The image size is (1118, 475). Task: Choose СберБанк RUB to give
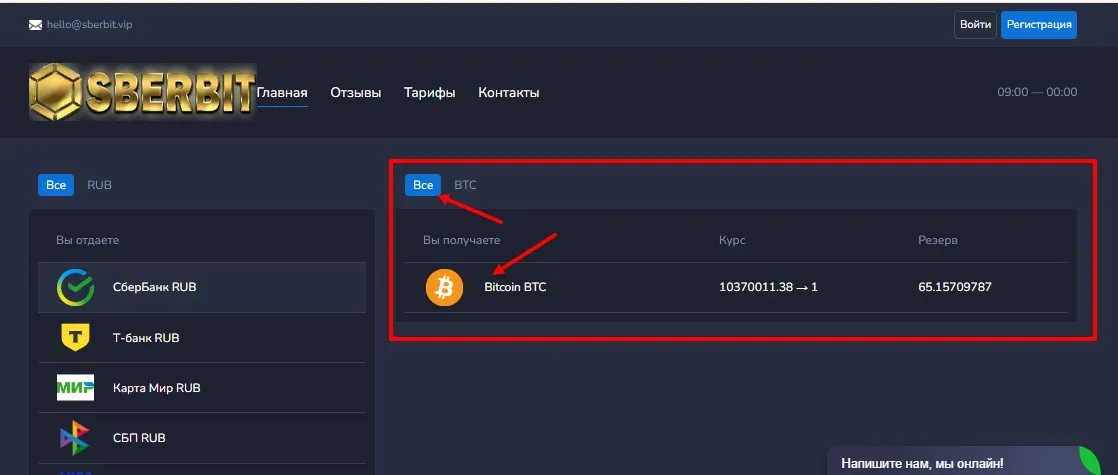click(x=202, y=287)
